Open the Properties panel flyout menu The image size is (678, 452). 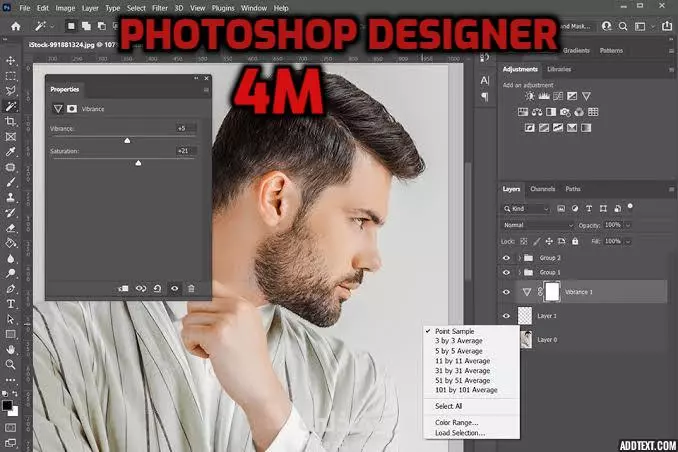pos(206,90)
